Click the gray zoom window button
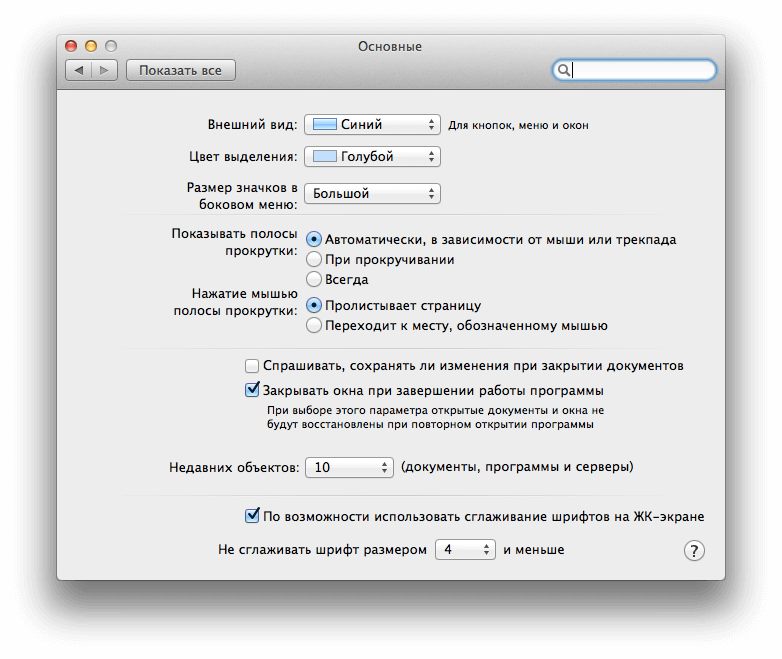Viewport: 782px width, 659px height. point(111,46)
